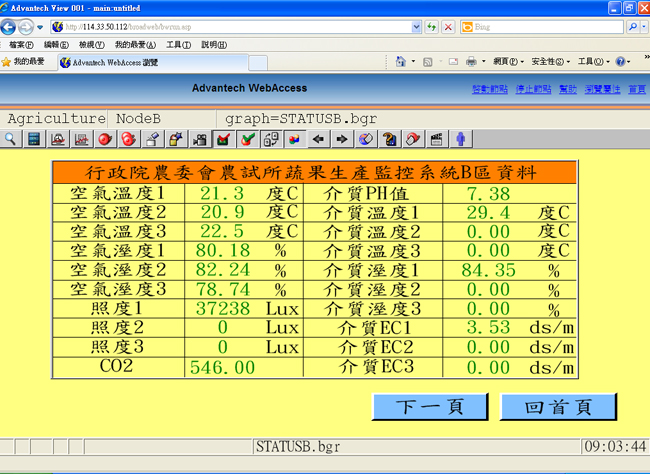The width and height of the screenshot is (650, 474).
Task: Expand the blue help icon dropdown
Action: pos(629,62)
